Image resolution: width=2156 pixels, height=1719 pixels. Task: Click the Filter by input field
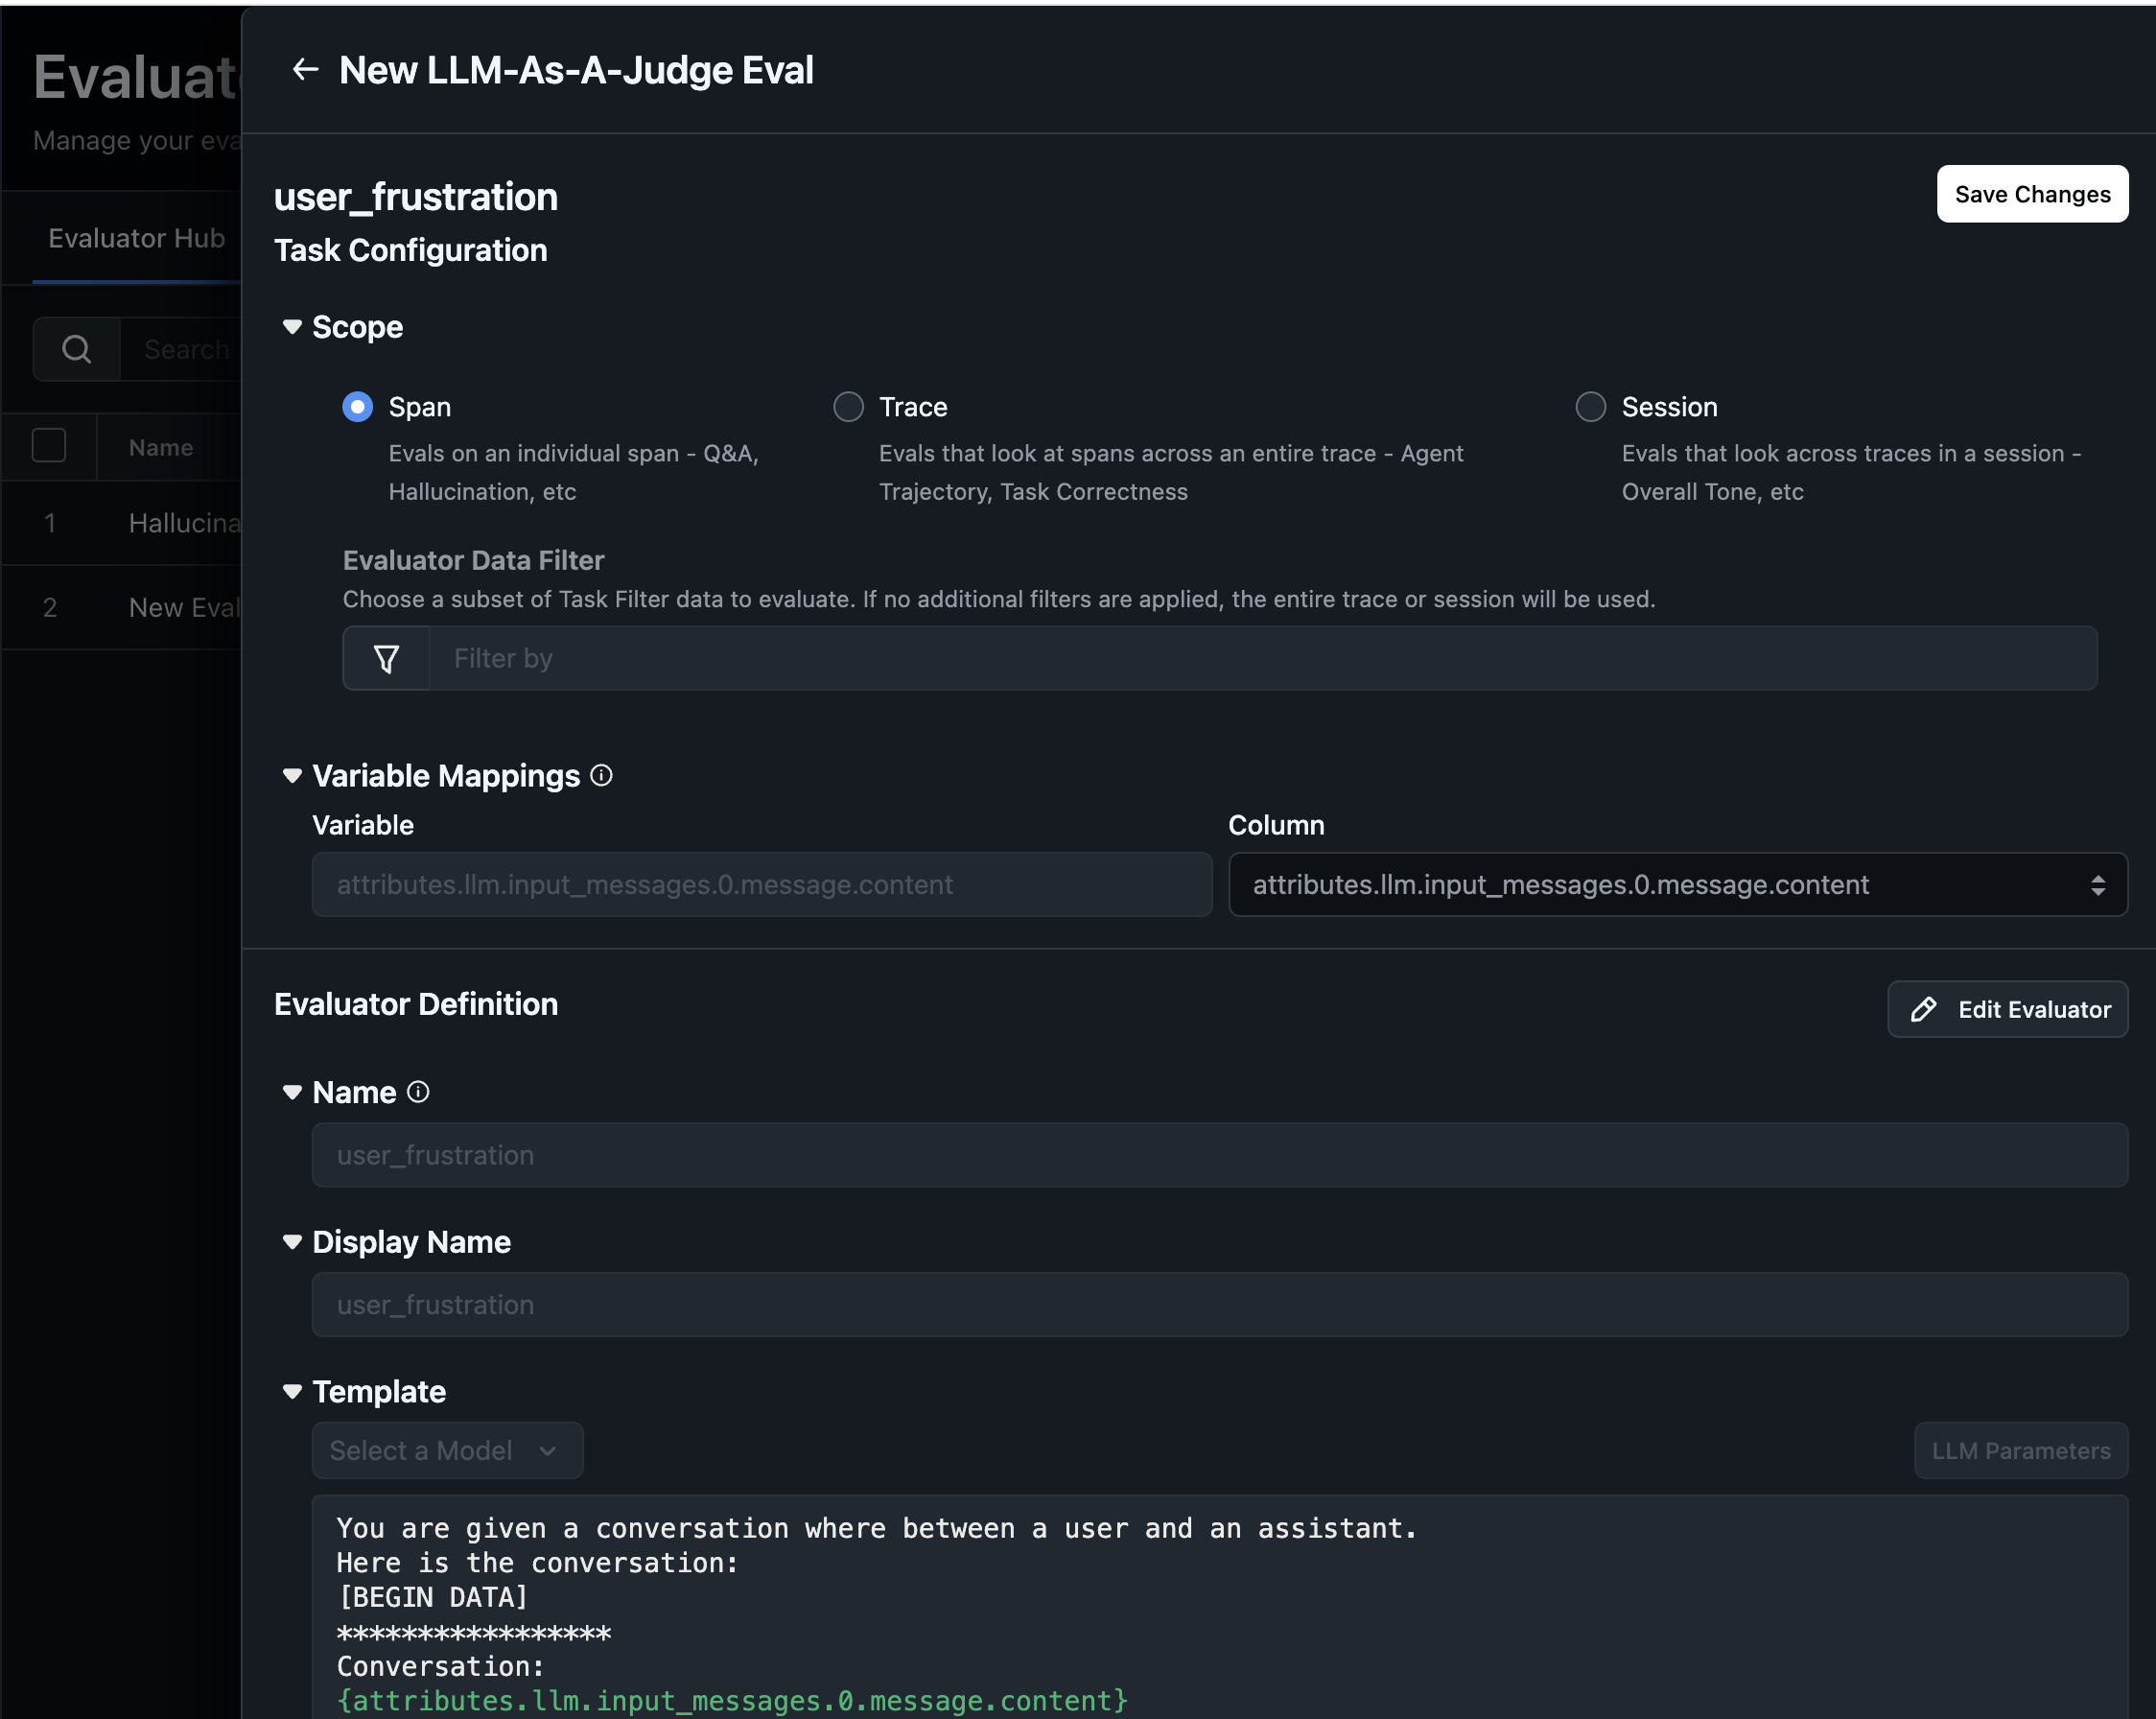coord(1262,658)
